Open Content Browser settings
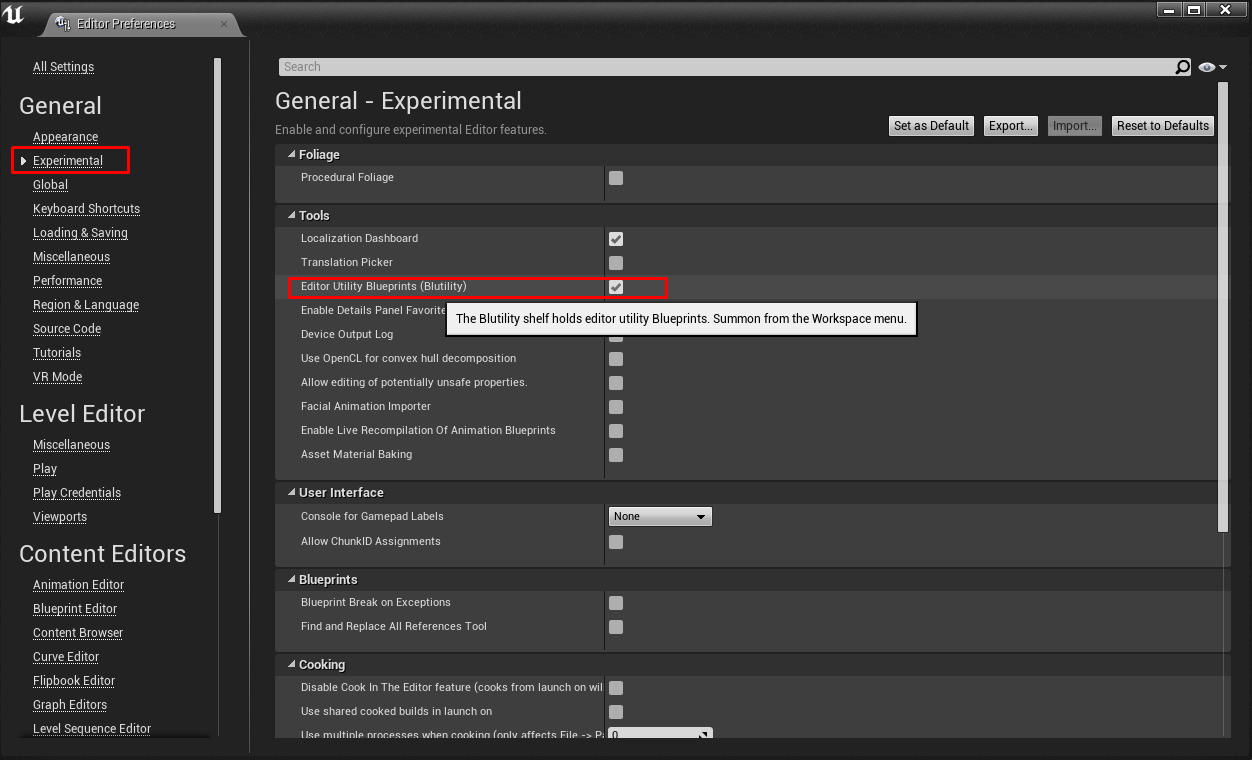Viewport: 1252px width, 760px height. coord(78,633)
